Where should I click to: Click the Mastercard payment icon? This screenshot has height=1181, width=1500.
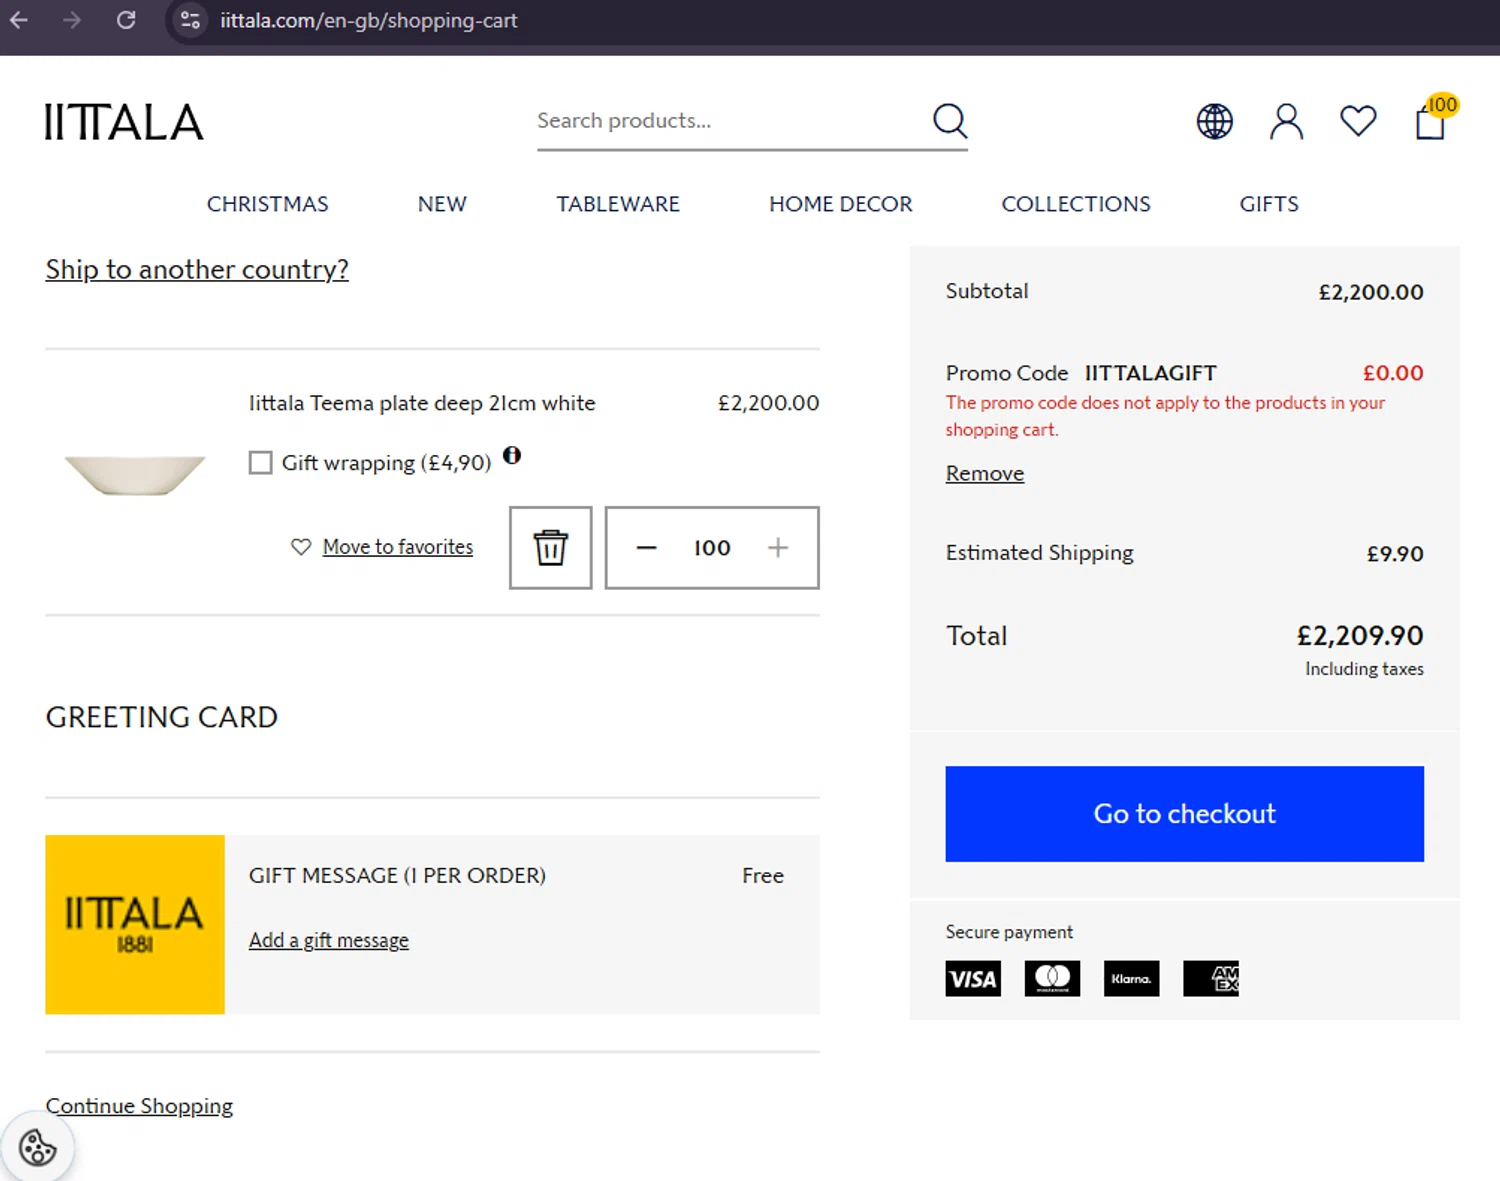[x=1052, y=978]
